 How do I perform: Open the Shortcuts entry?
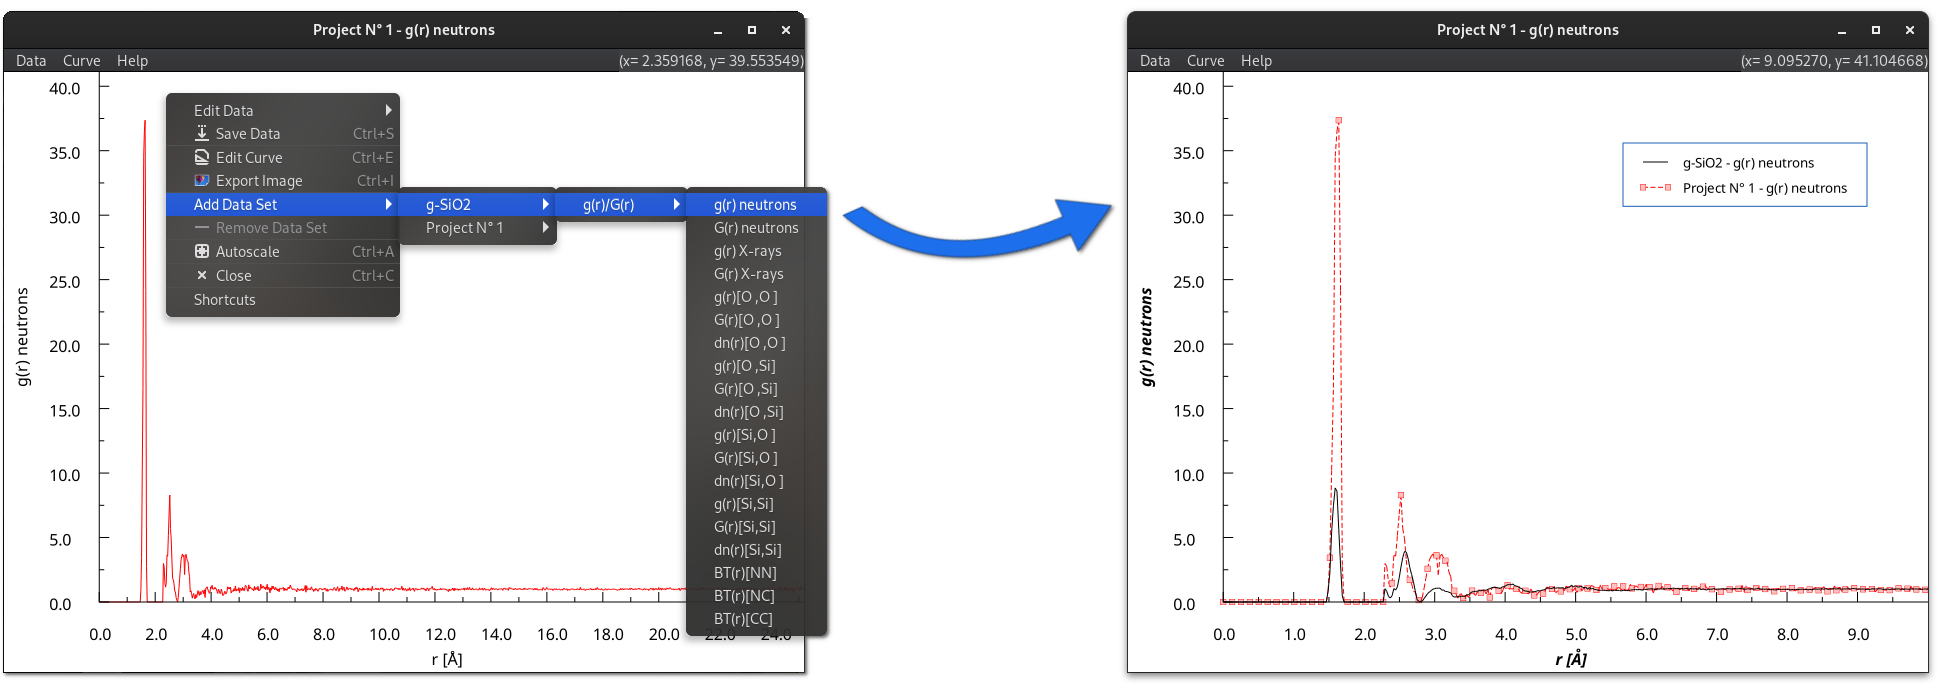[x=225, y=300]
